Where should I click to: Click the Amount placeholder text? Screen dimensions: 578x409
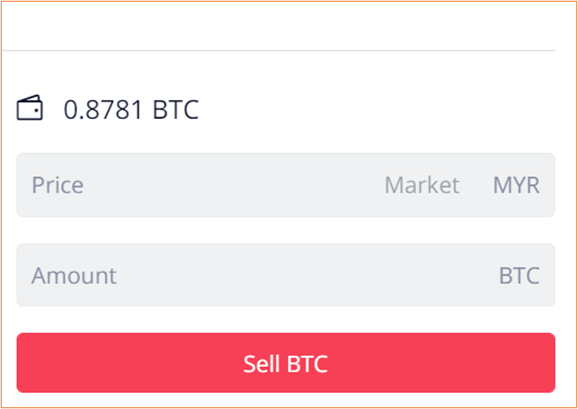tap(74, 275)
